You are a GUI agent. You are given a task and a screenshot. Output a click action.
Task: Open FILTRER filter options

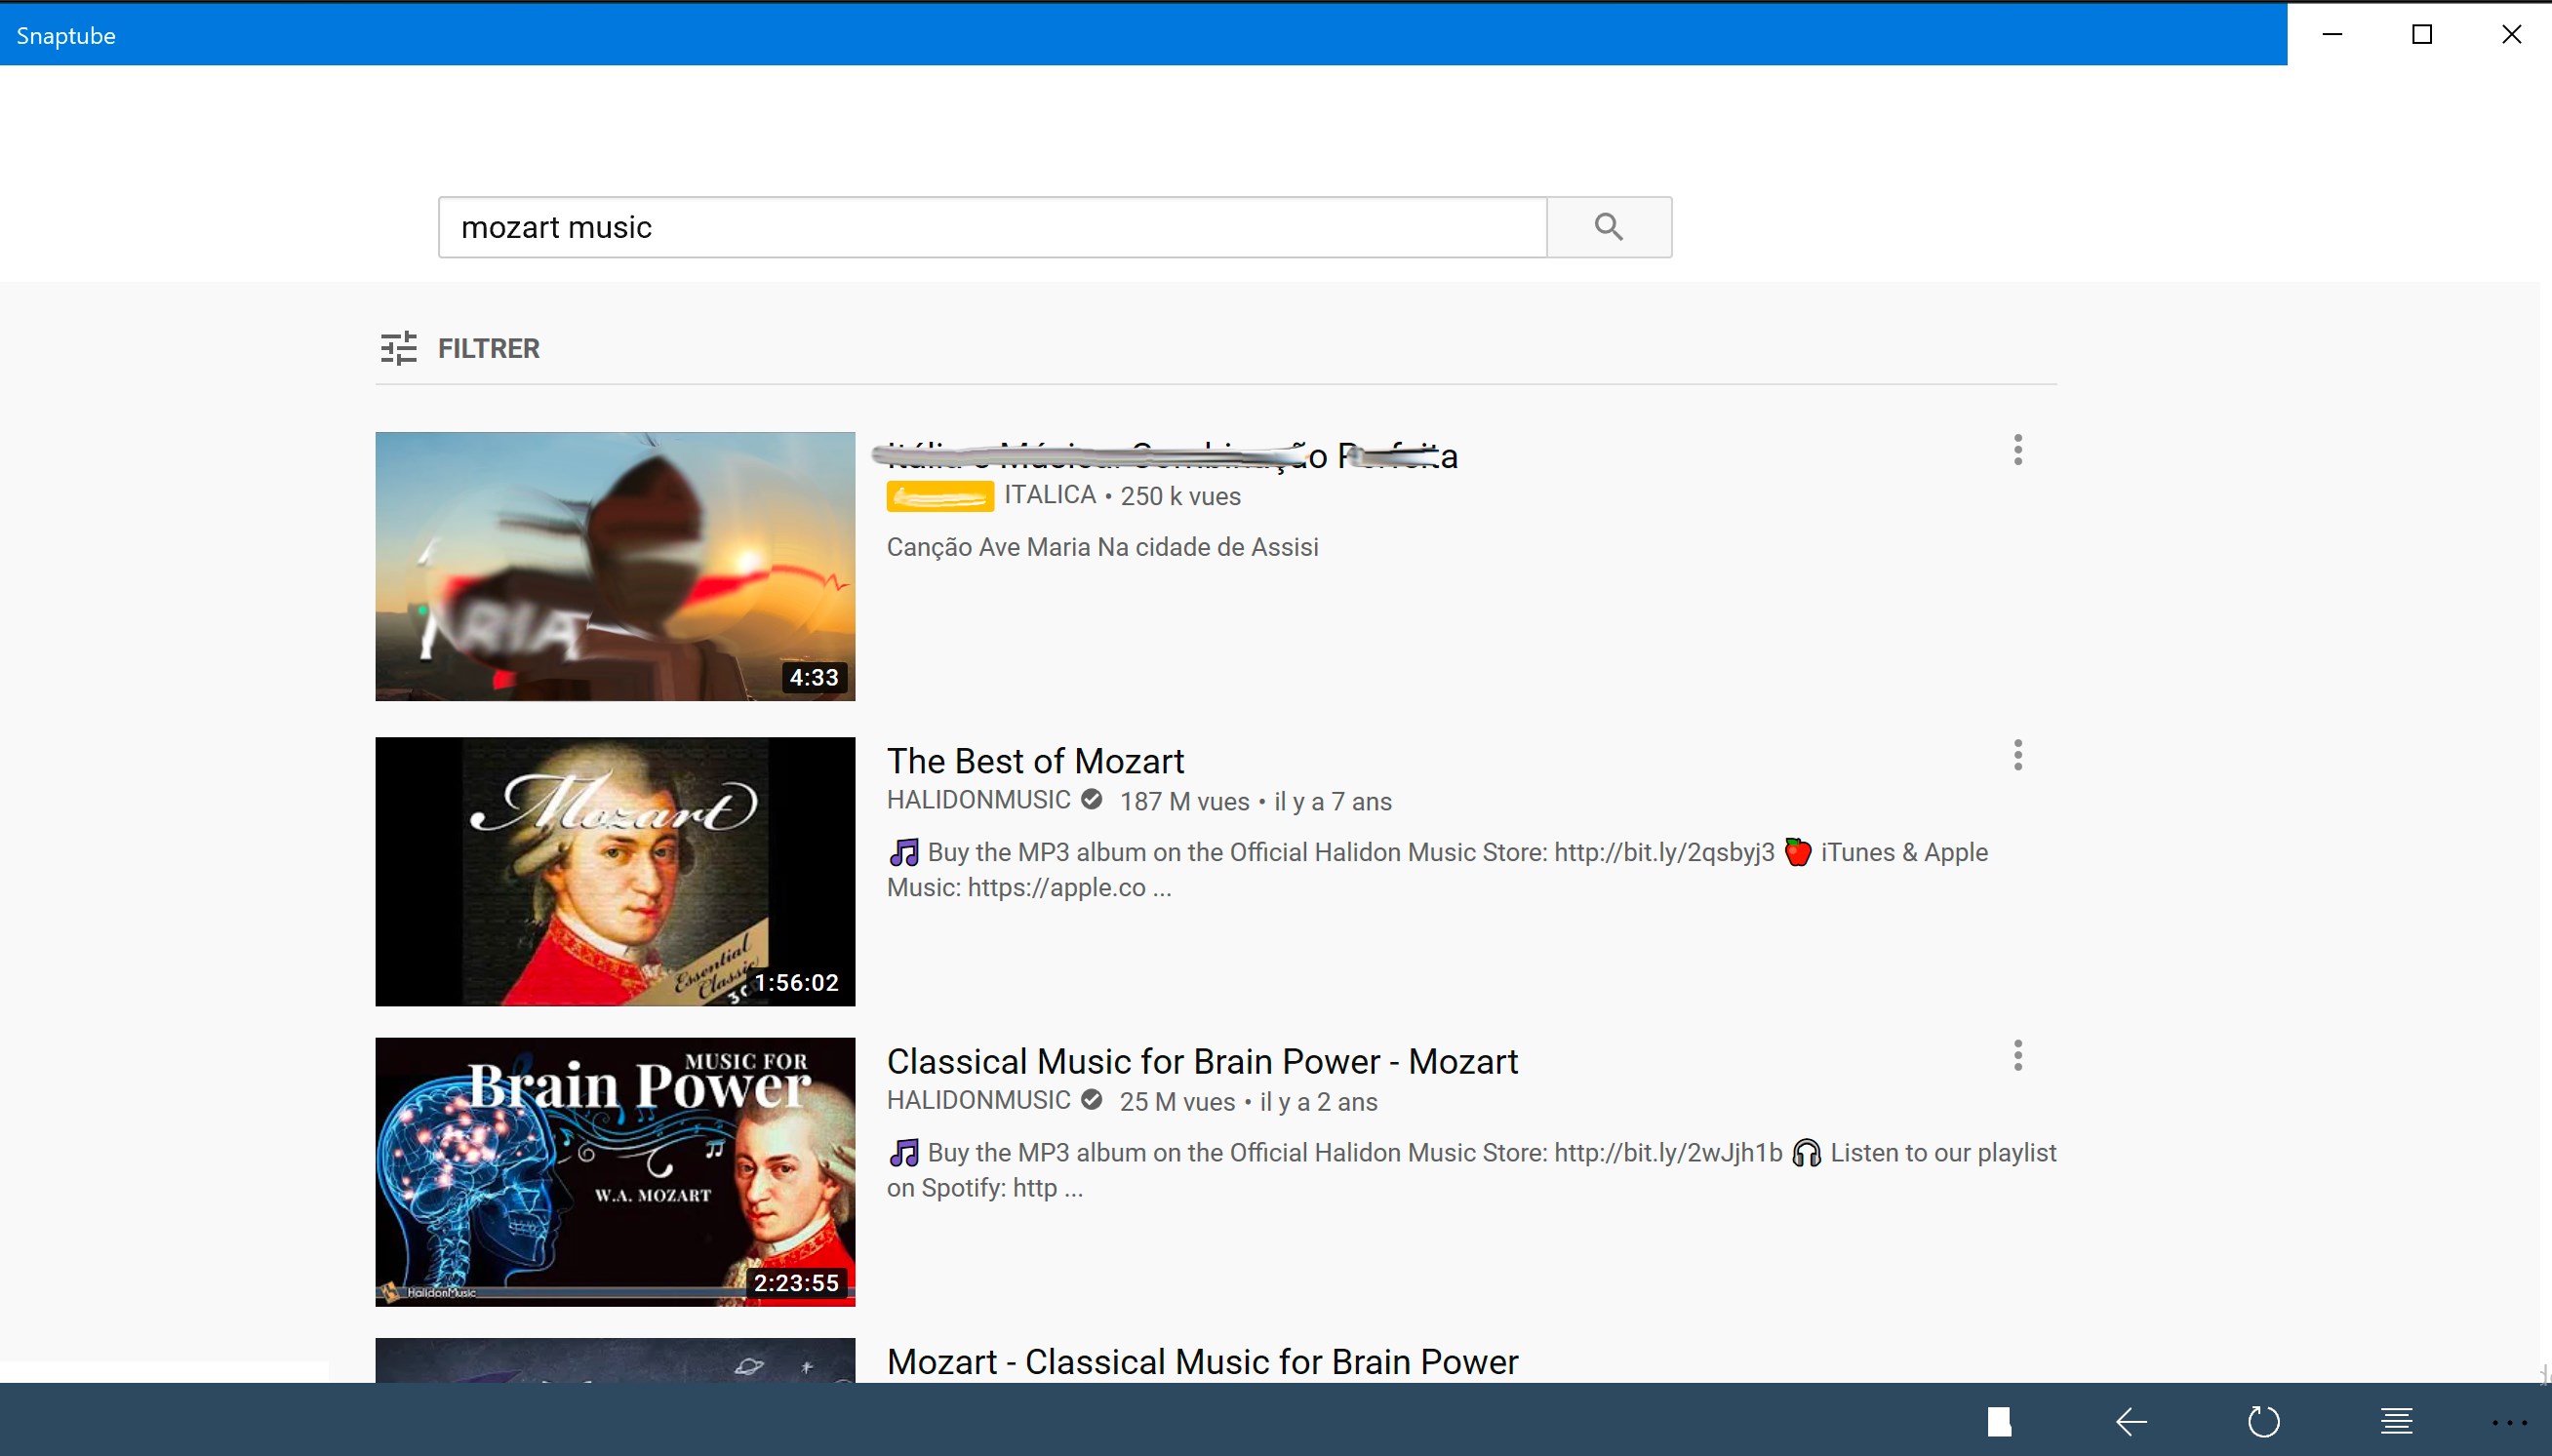[488, 348]
